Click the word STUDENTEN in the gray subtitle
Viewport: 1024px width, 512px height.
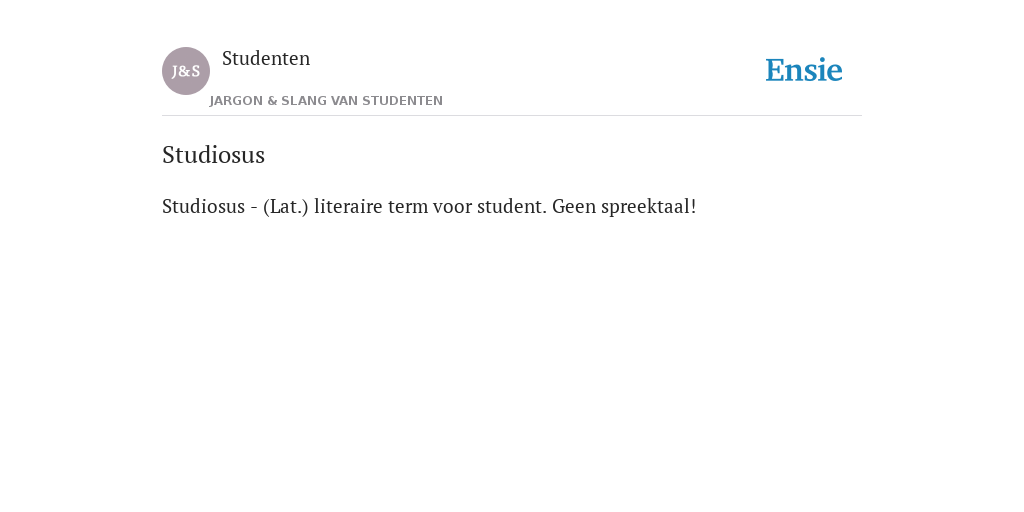point(402,101)
